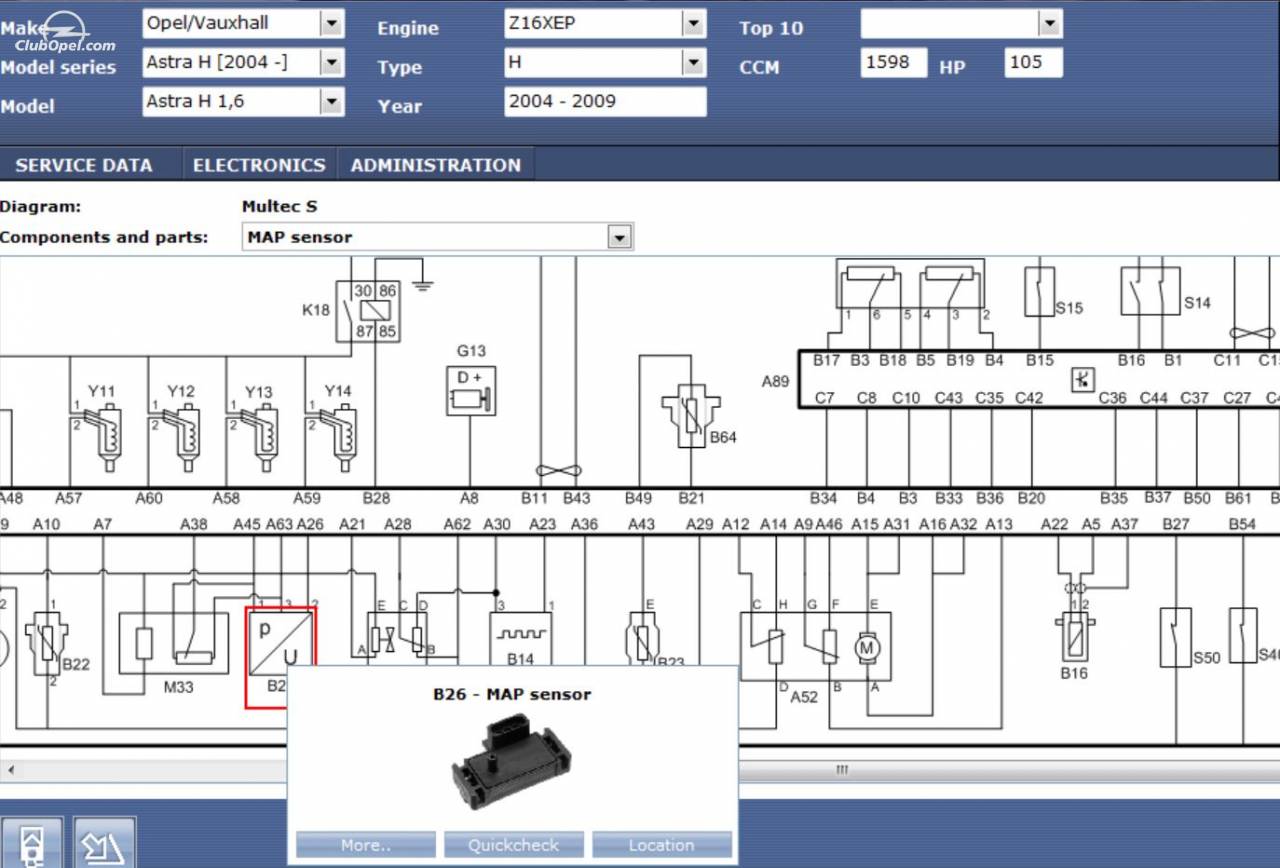Click the A52 throttle module symbol
Viewport: 1280px width, 868px height.
tap(816, 646)
